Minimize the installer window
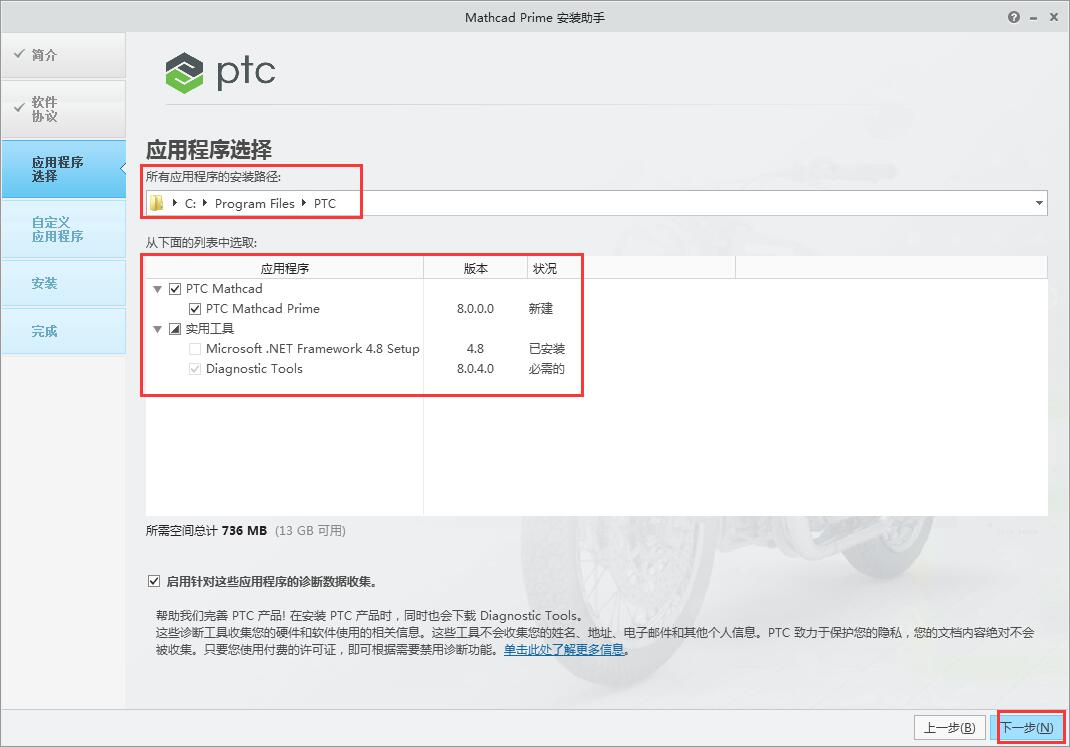1070x747 pixels. tap(1034, 18)
